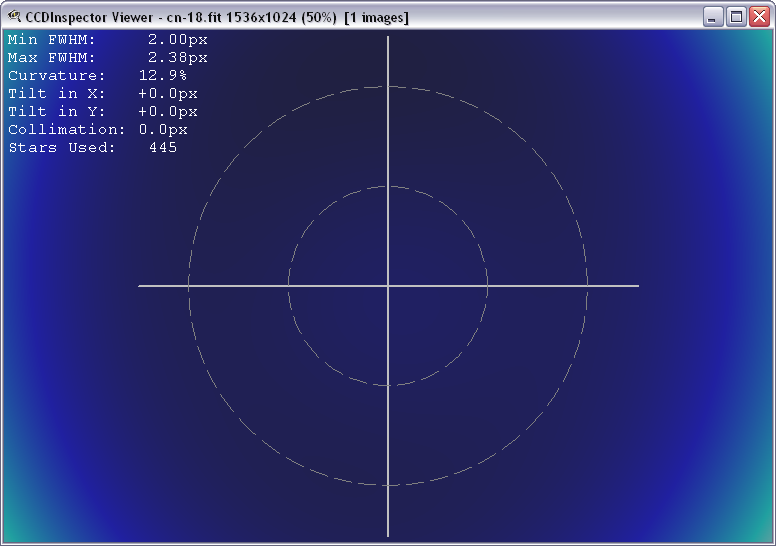The width and height of the screenshot is (776, 546).
Task: Click the 'Stars Used: 445' readout
Action: [x=93, y=148]
